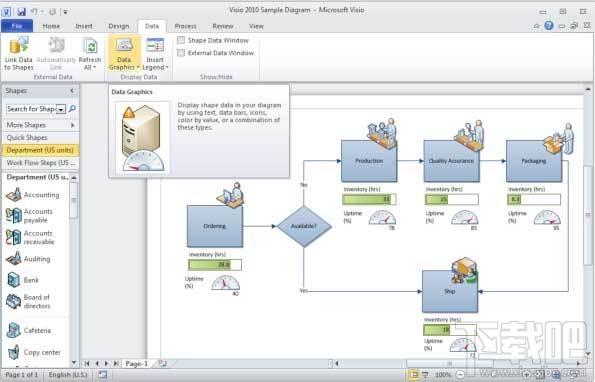Select the Bank shape icon
The width and height of the screenshot is (595, 382).
[14, 280]
